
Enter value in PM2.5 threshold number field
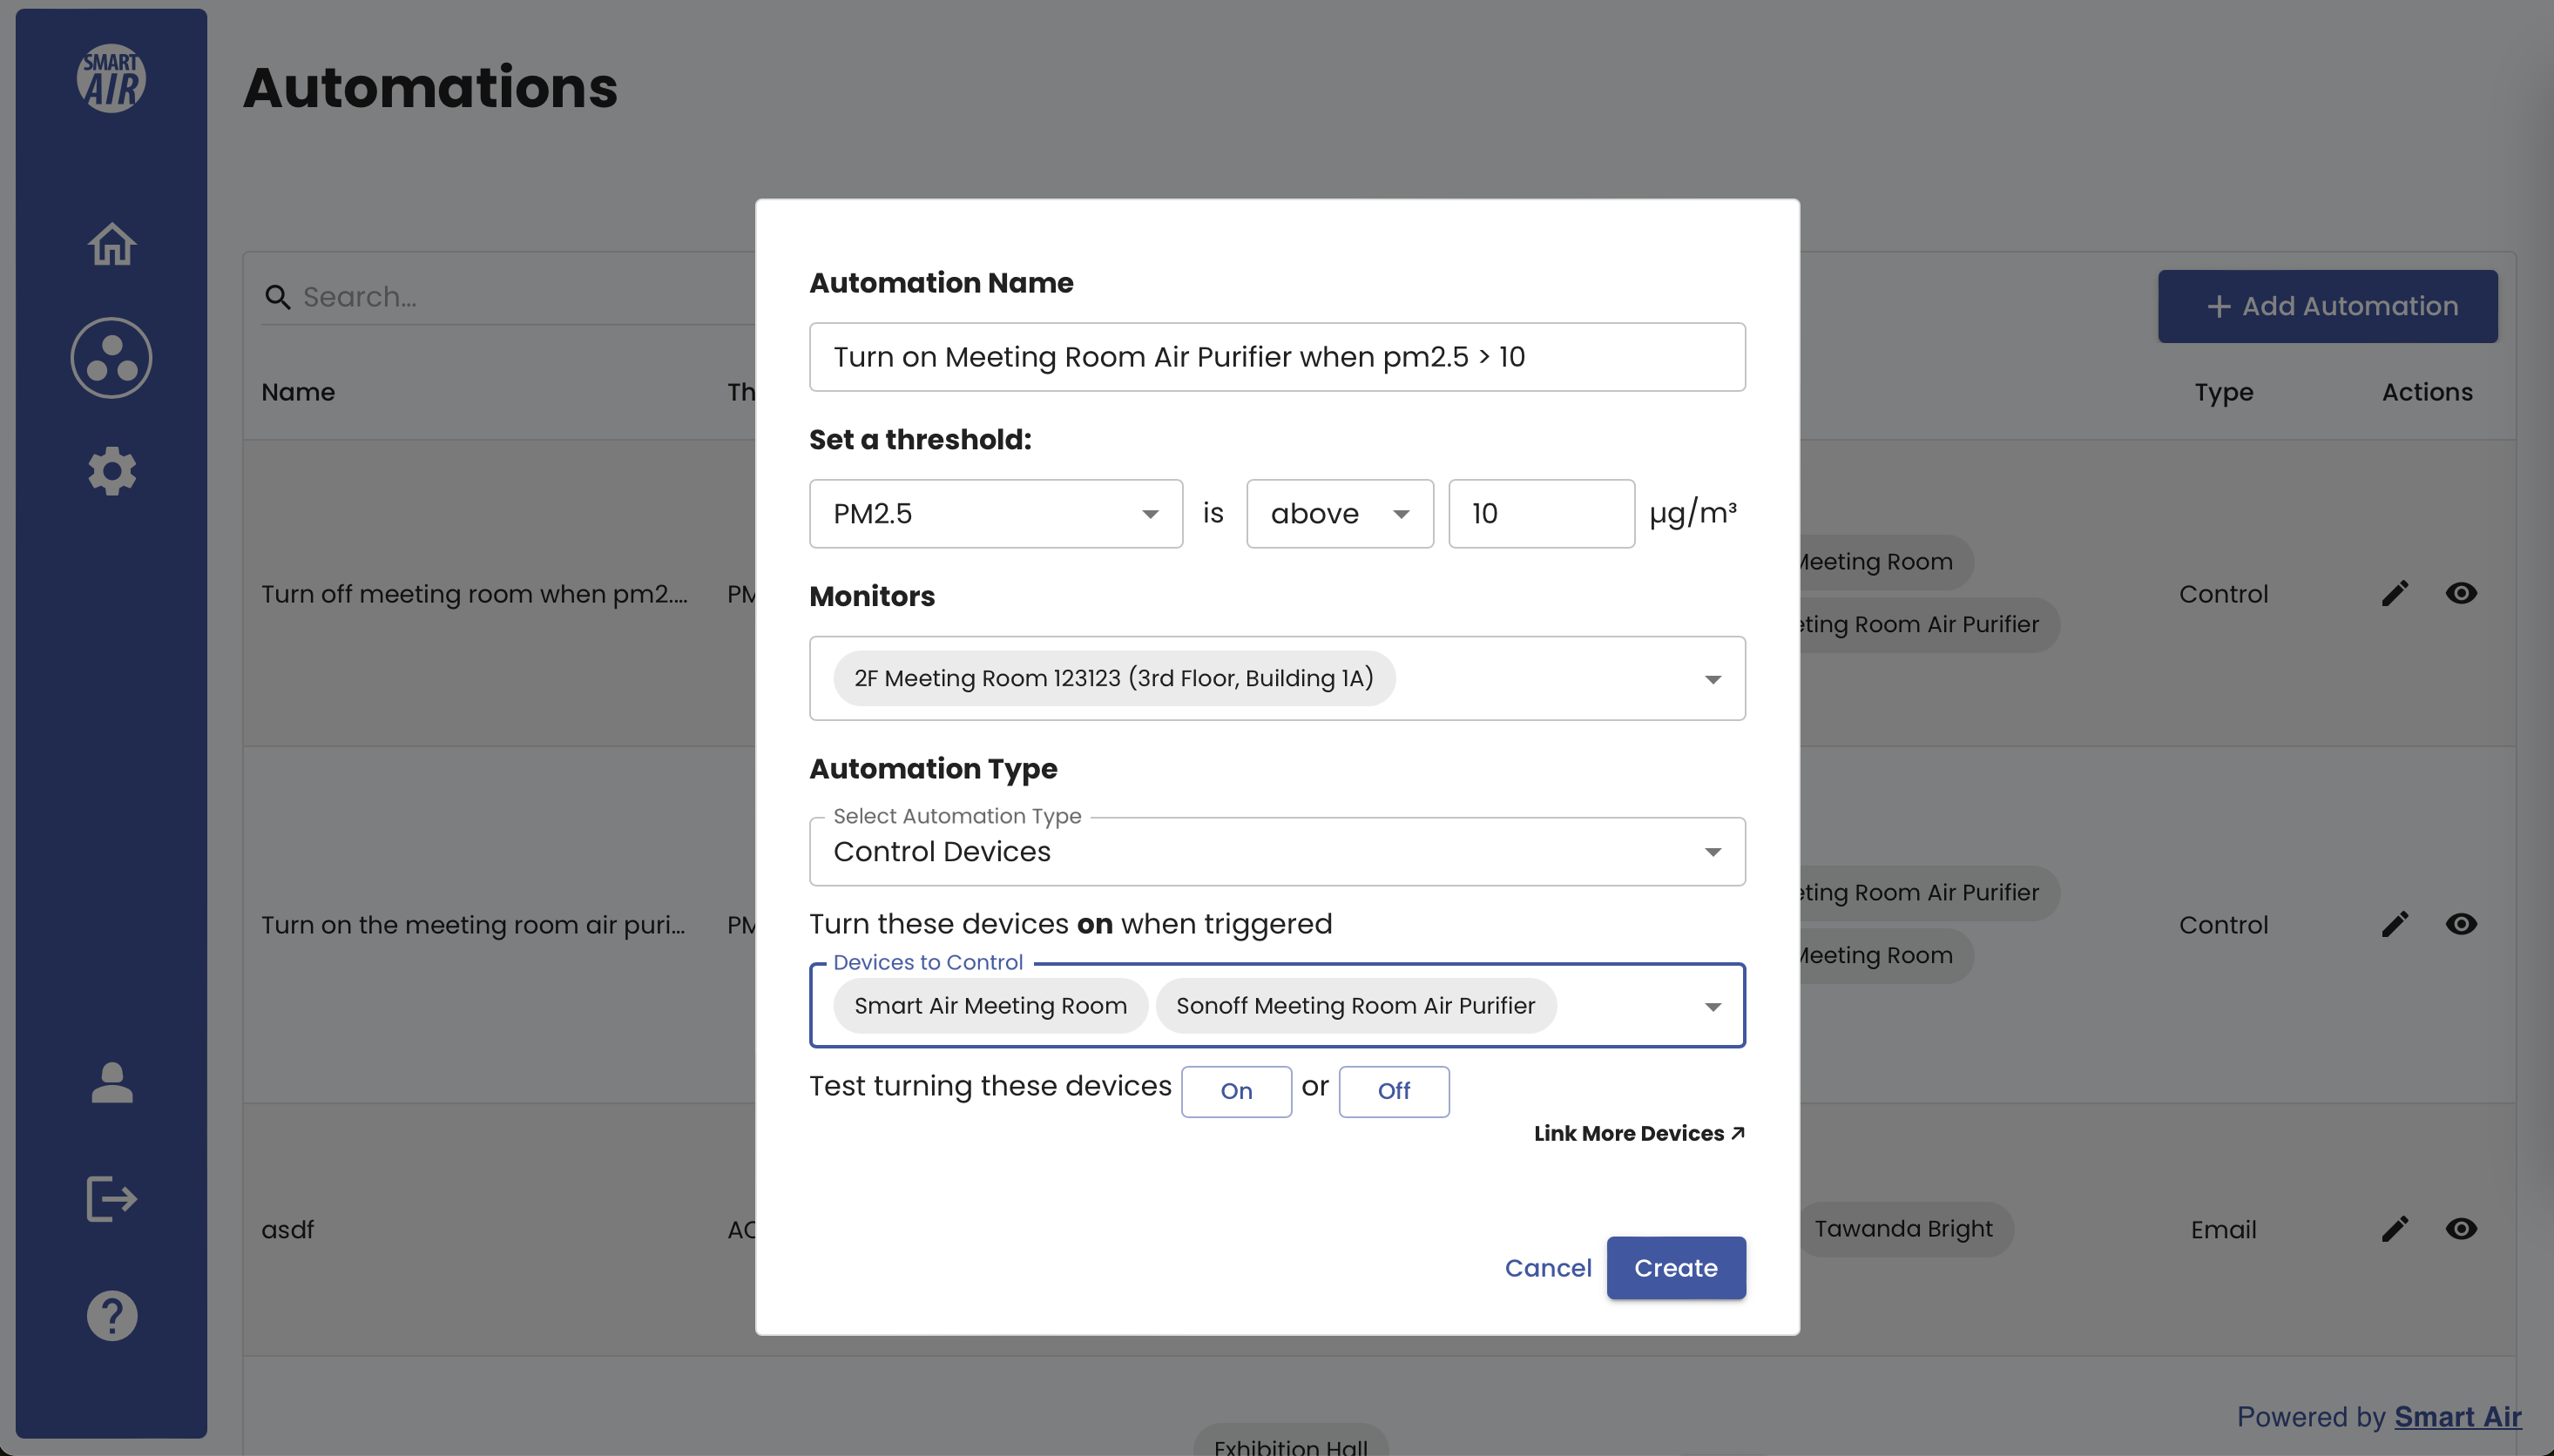pyautogui.click(x=1540, y=512)
